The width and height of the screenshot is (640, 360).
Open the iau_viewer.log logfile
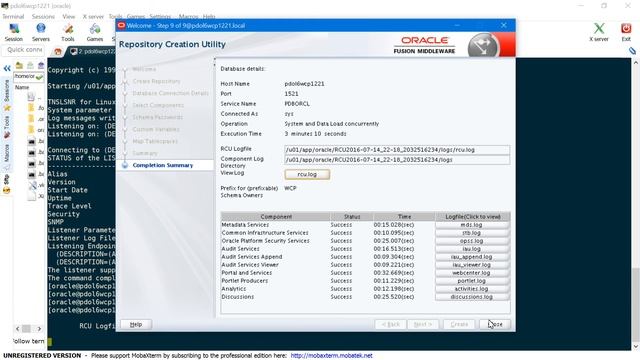click(x=472, y=265)
